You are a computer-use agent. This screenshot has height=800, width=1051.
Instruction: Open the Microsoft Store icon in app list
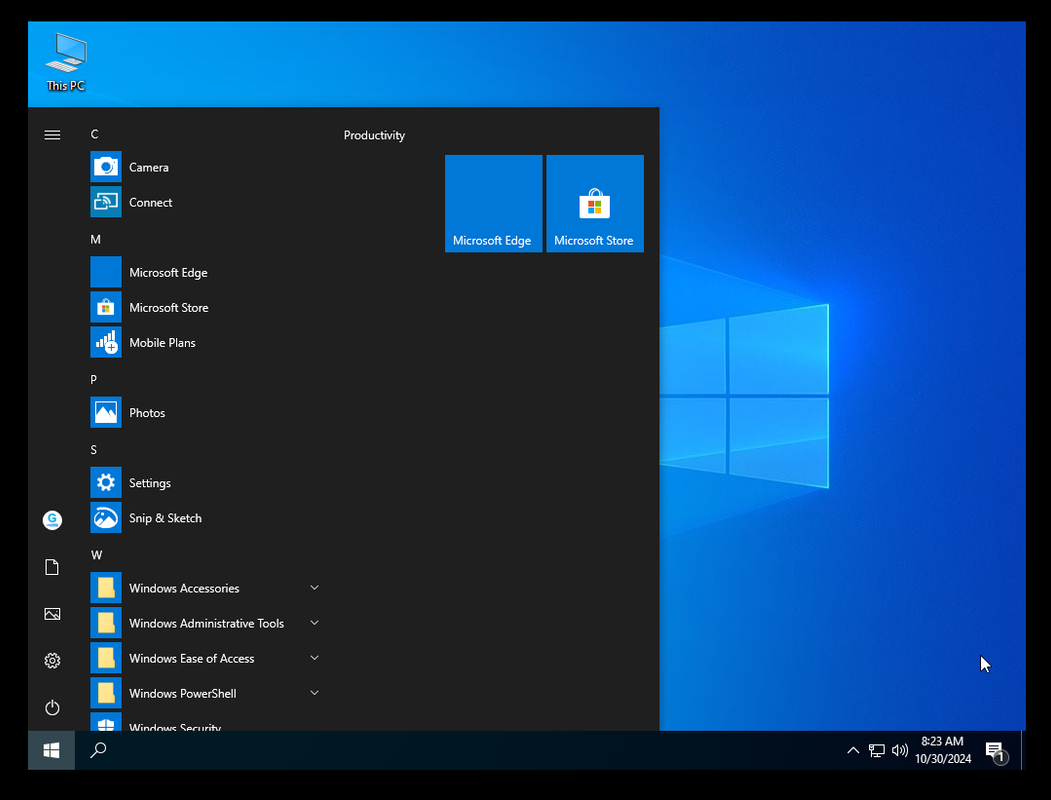coord(106,307)
